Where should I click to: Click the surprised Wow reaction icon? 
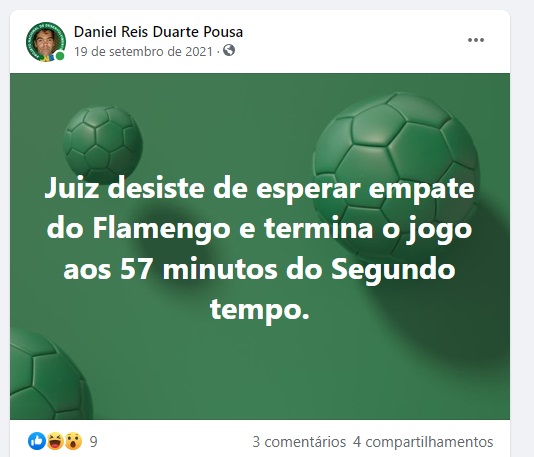(x=73, y=441)
